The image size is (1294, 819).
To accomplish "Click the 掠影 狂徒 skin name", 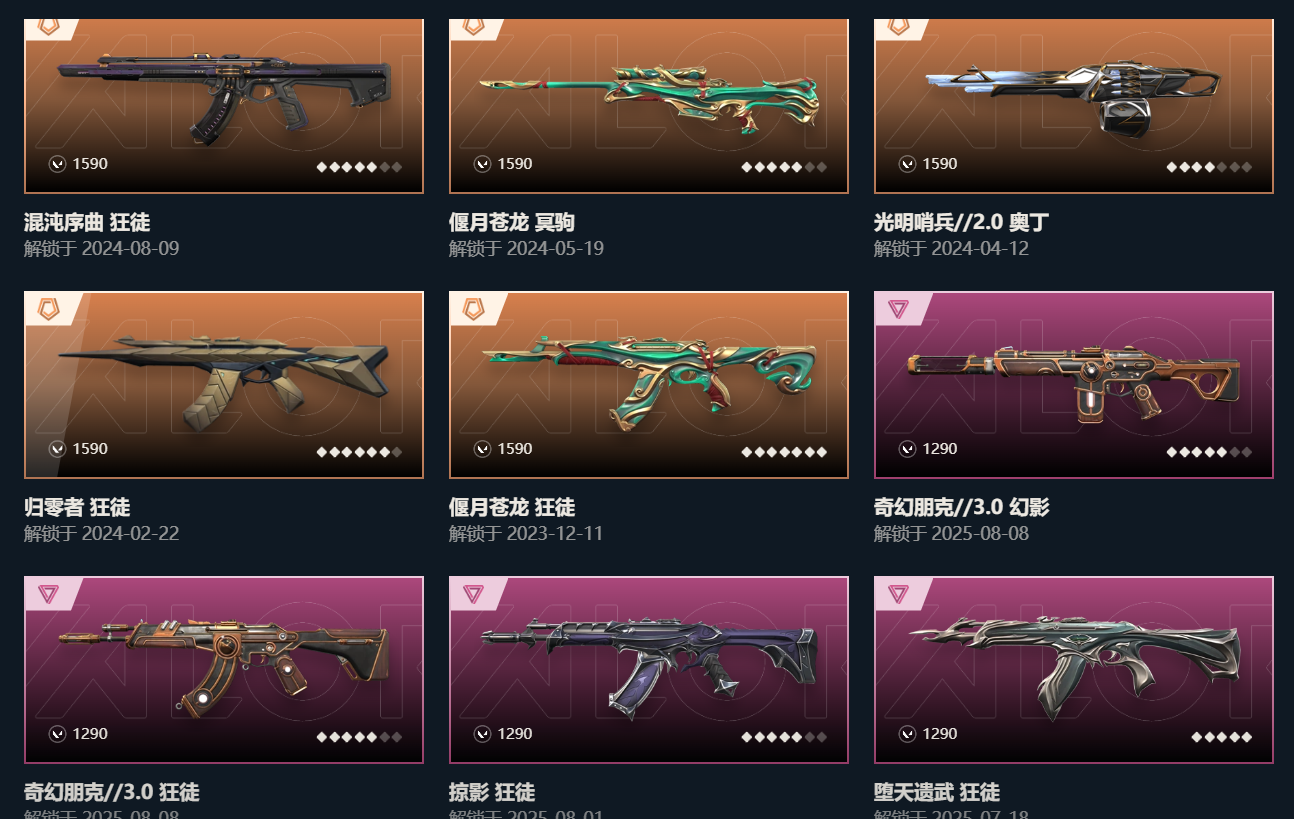I will 492,793.
